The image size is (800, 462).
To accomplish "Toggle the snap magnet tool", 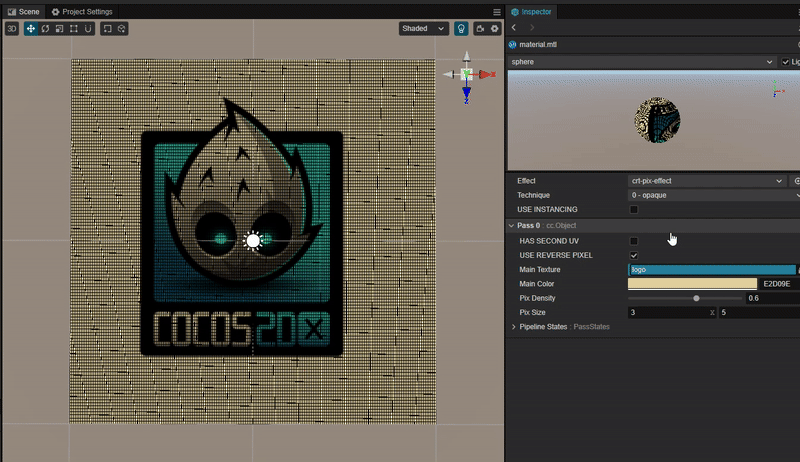I will pyautogui.click(x=88, y=29).
